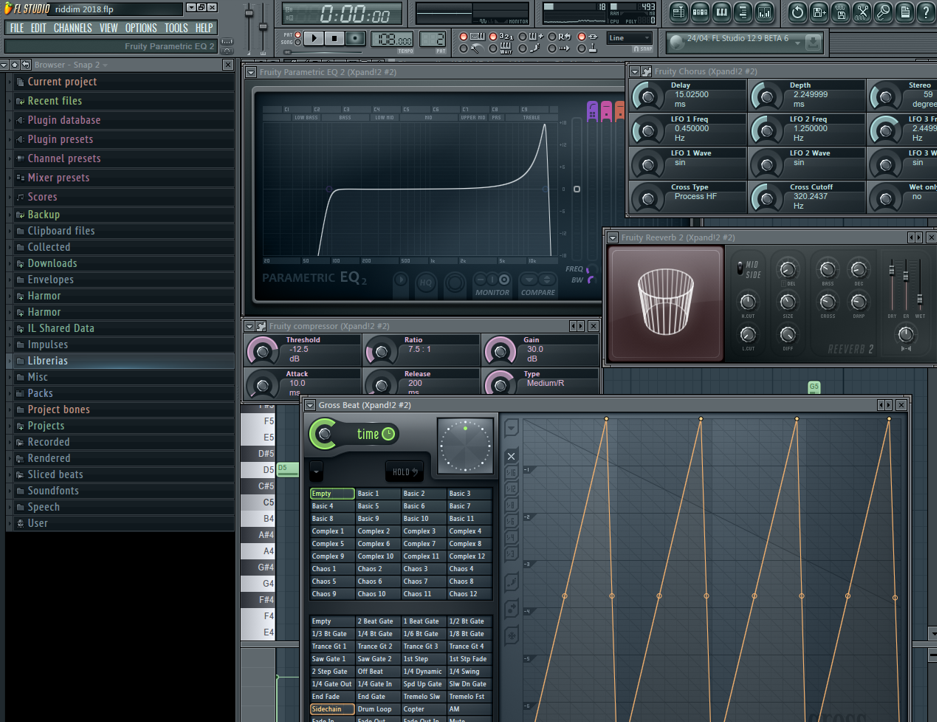Open the Playlist view icon in toolbar
Viewport: 937px width, 722px height.
tap(678, 11)
